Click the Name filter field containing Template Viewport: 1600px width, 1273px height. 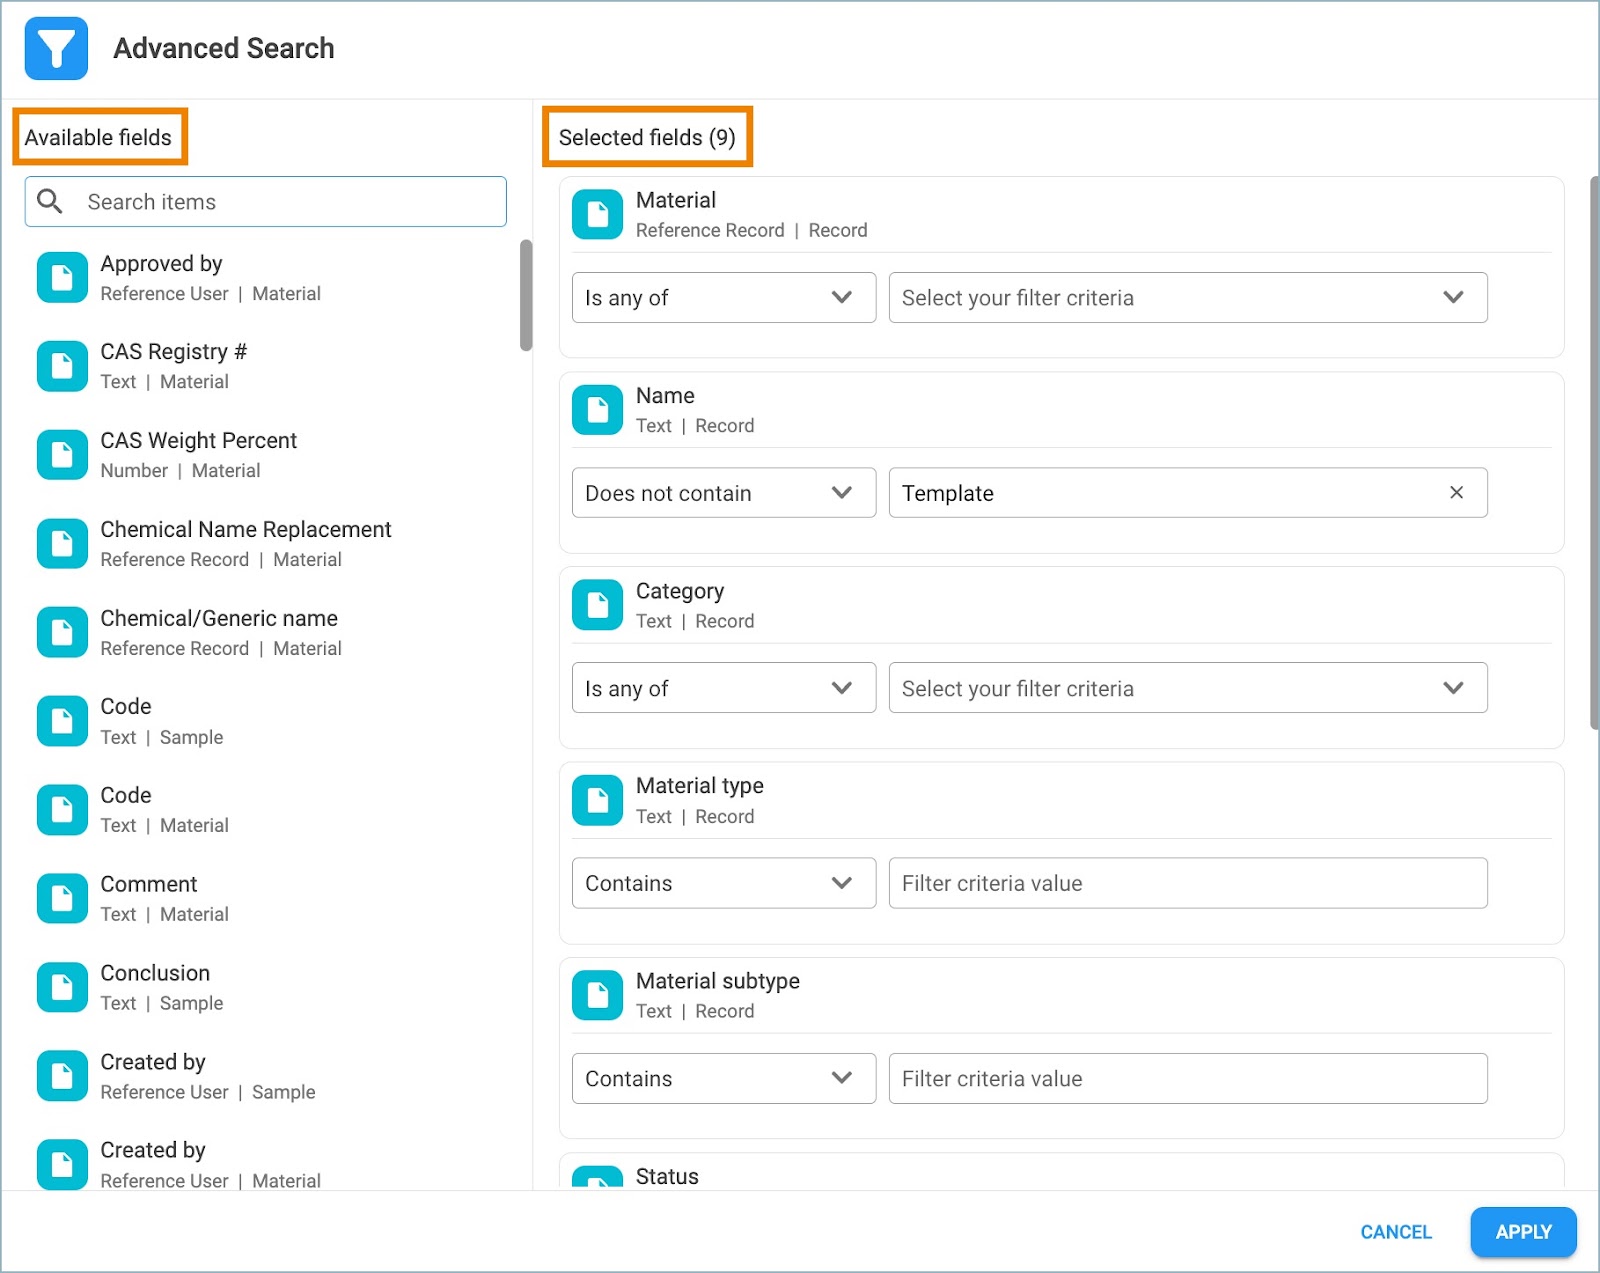coord(1188,492)
